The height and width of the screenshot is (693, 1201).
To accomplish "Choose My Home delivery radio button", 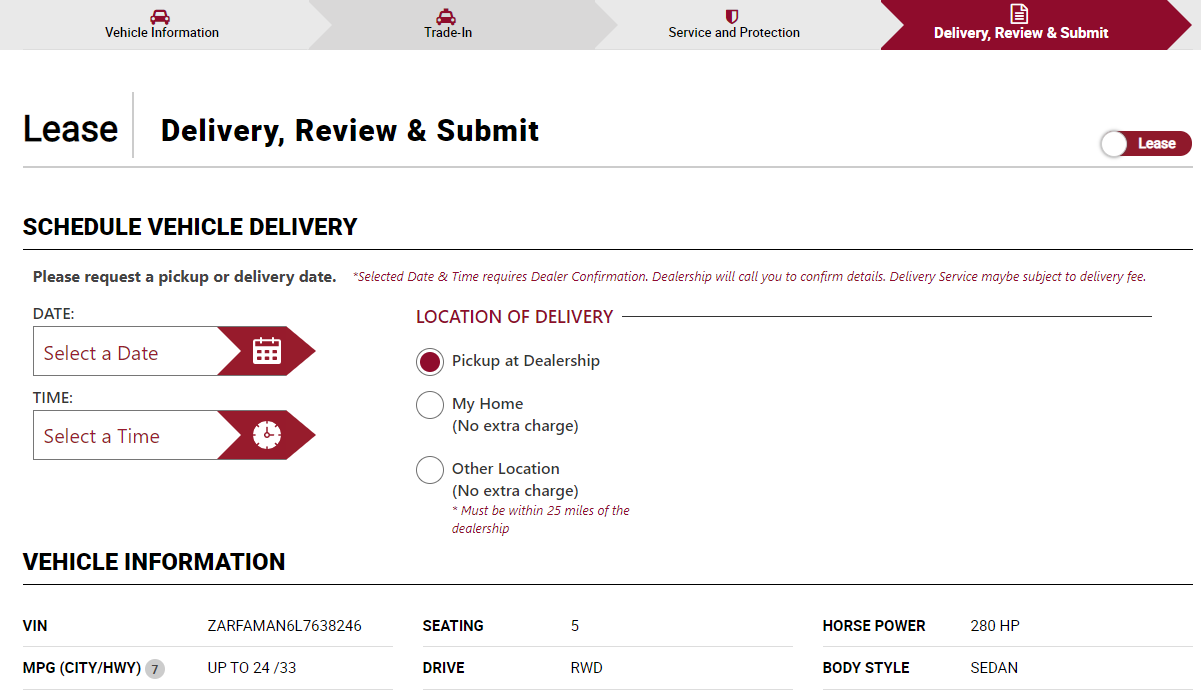I will point(430,405).
